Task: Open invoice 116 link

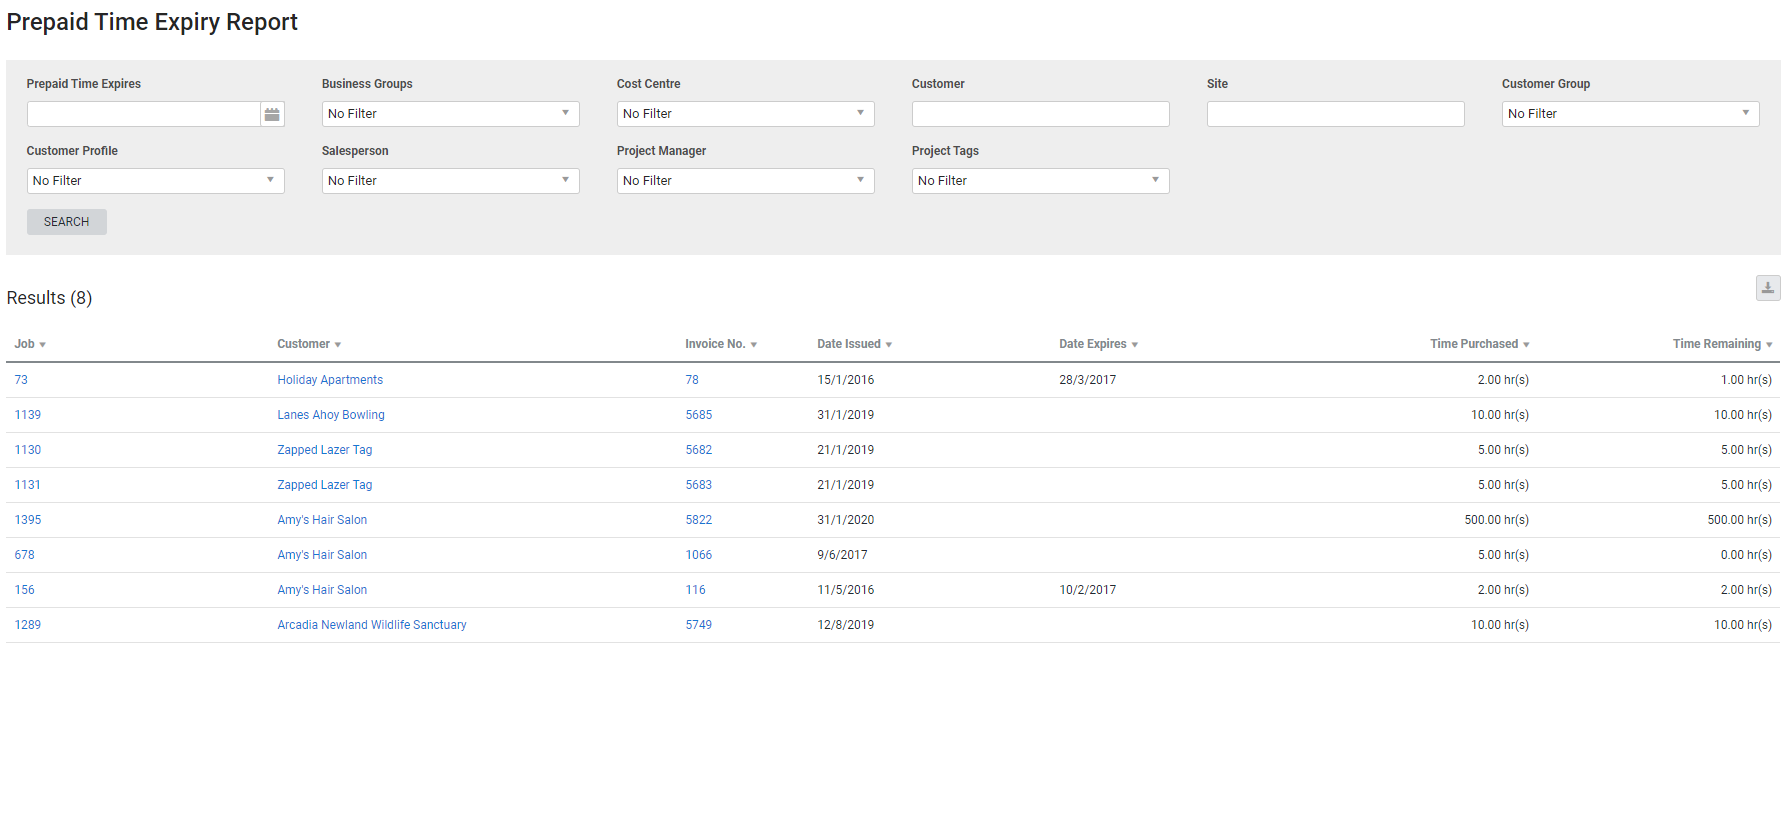Action: 696,590
